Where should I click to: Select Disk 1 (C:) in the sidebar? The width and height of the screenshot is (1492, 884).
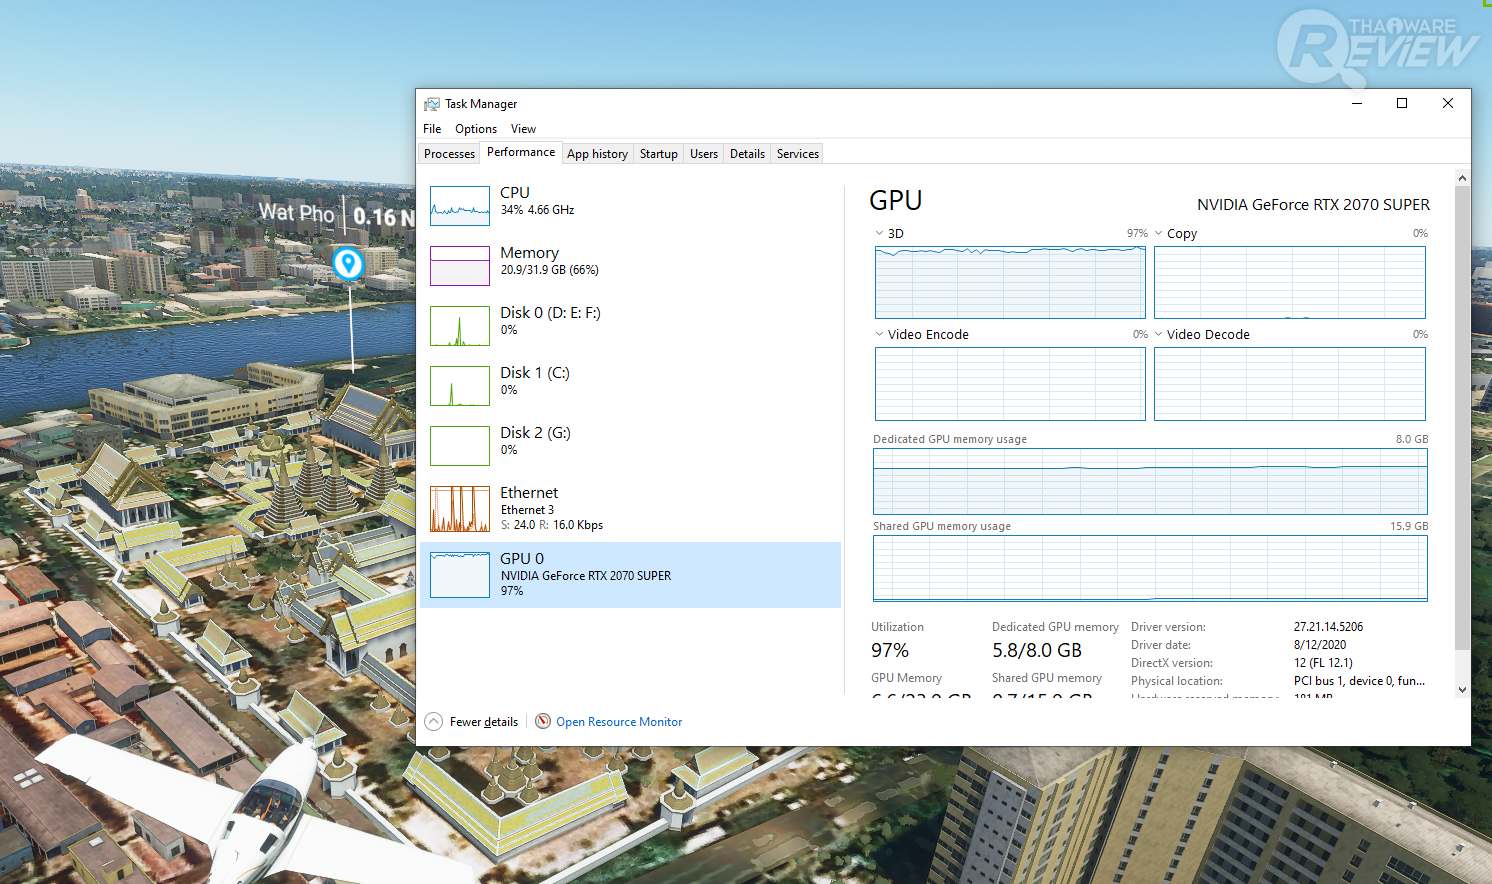coord(460,386)
